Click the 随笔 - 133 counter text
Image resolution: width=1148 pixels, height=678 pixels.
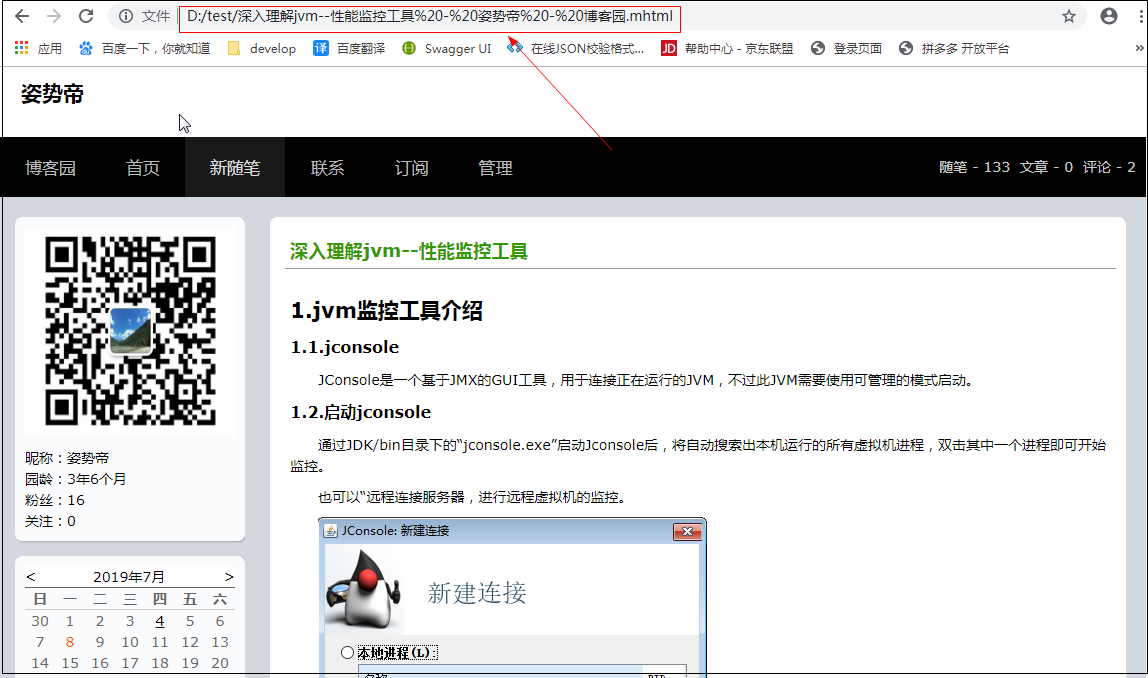[974, 167]
